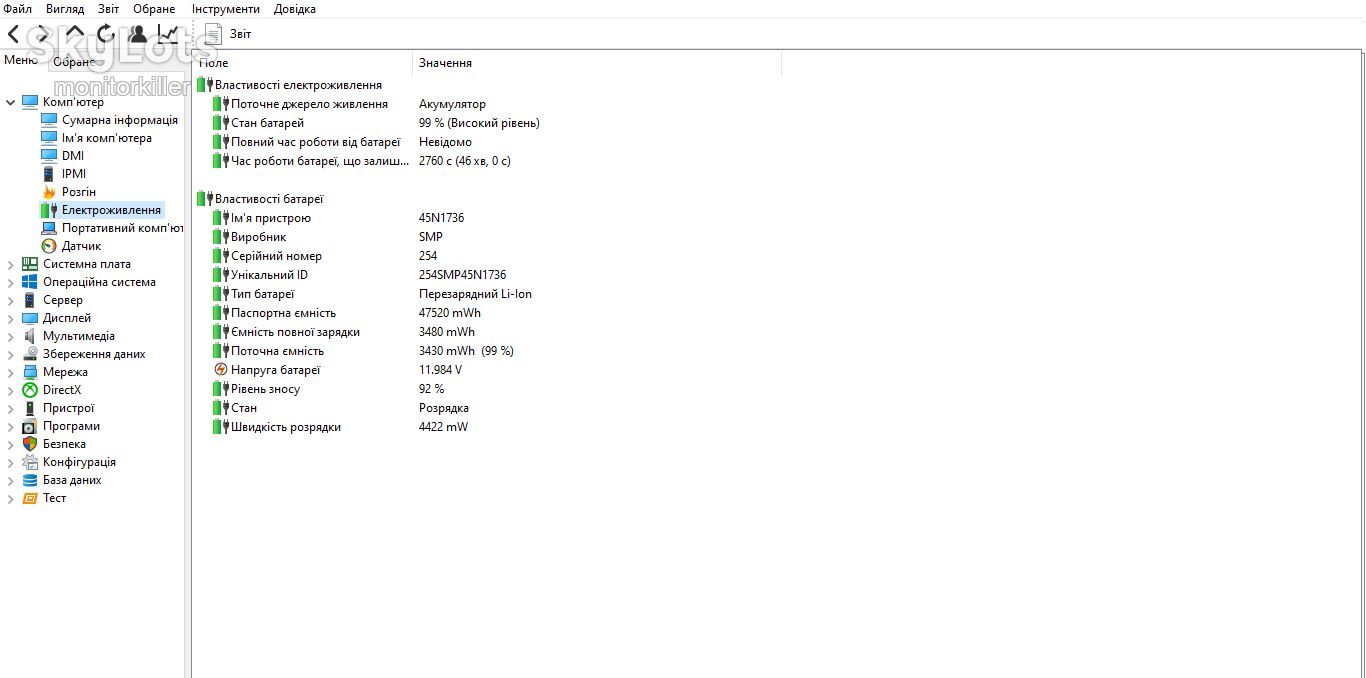Open the Довідка menu
The height and width of the screenshot is (678, 1366).
[x=295, y=9]
